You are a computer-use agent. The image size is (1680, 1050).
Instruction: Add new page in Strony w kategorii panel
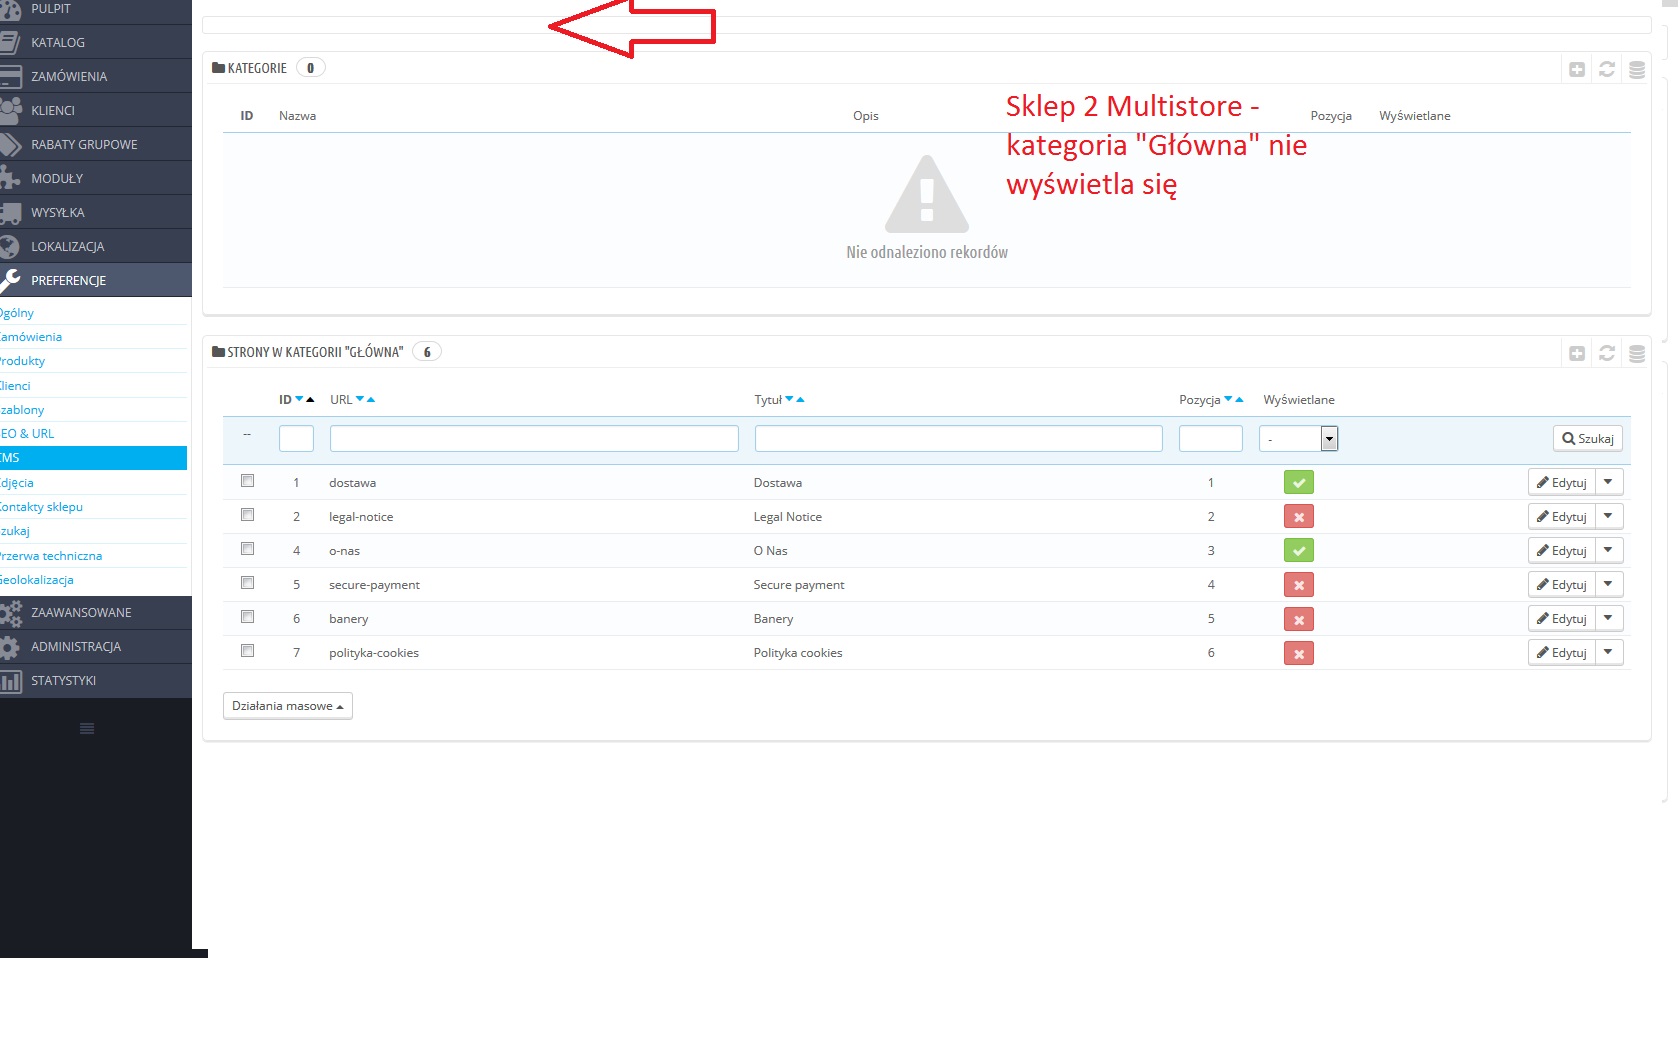[x=1577, y=353]
